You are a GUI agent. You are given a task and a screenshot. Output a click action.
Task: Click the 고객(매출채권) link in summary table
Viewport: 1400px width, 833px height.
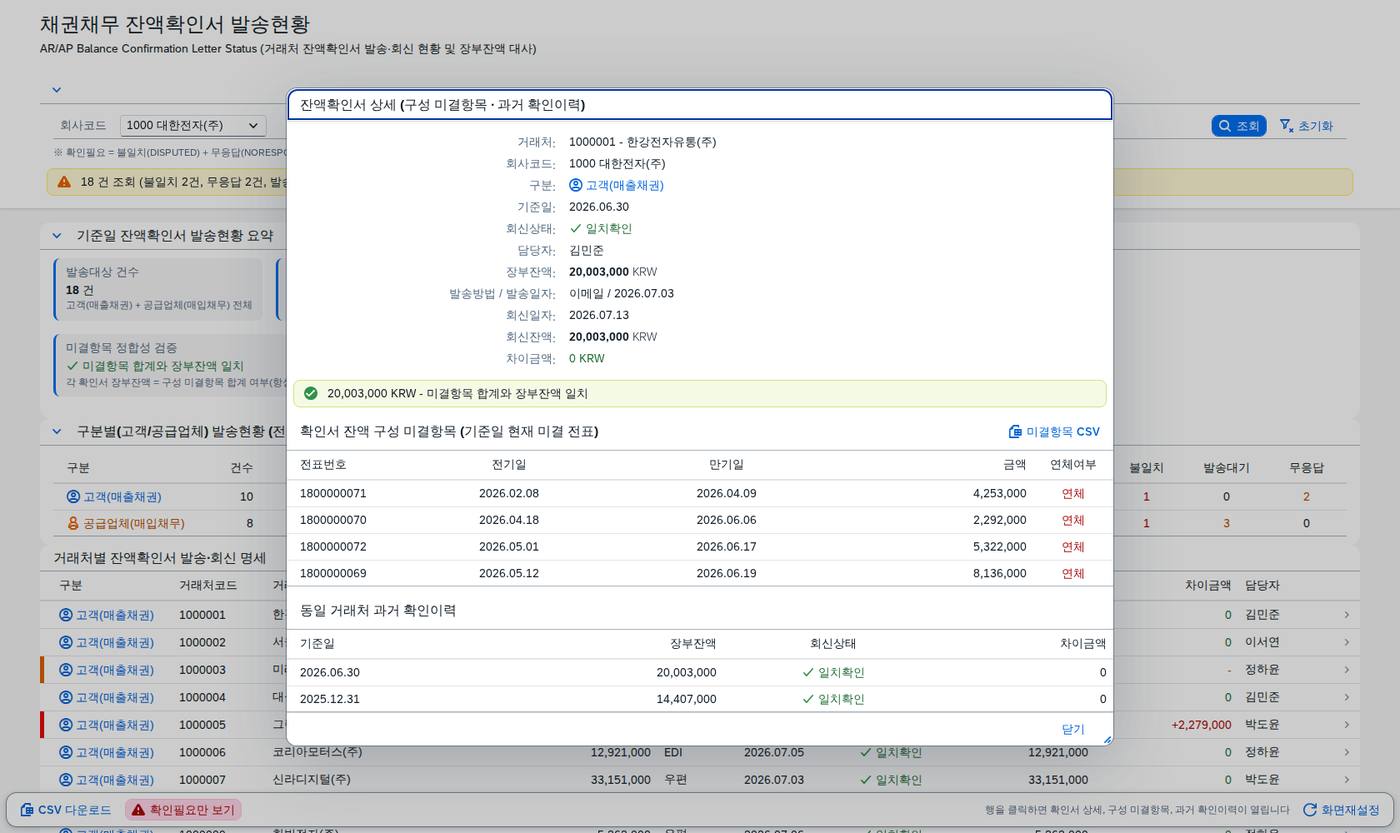114,497
